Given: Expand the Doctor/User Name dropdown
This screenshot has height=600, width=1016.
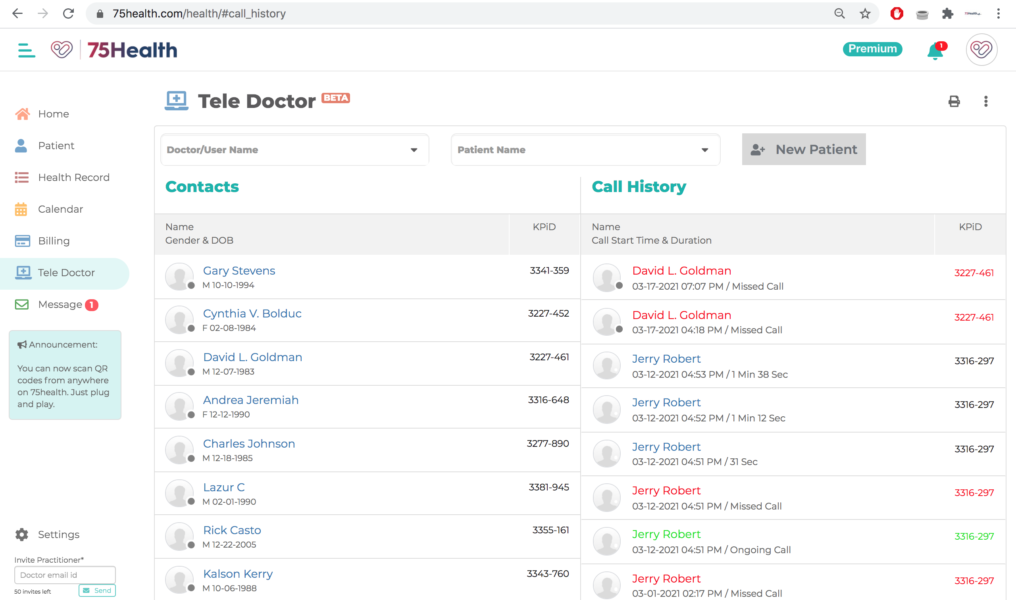Looking at the screenshot, I should [294, 149].
